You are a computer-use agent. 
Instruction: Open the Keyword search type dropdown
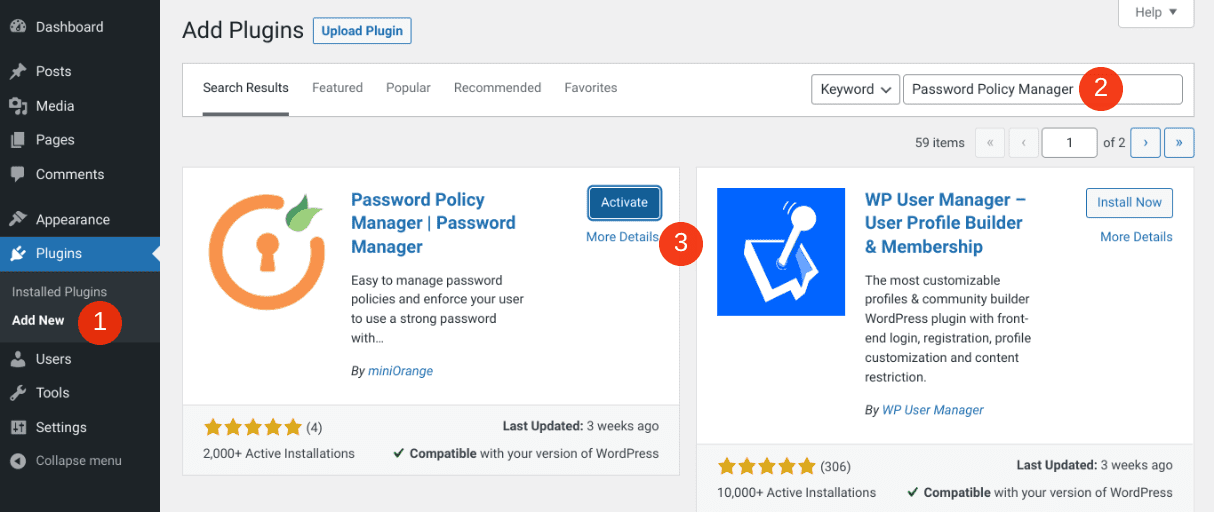[855, 89]
